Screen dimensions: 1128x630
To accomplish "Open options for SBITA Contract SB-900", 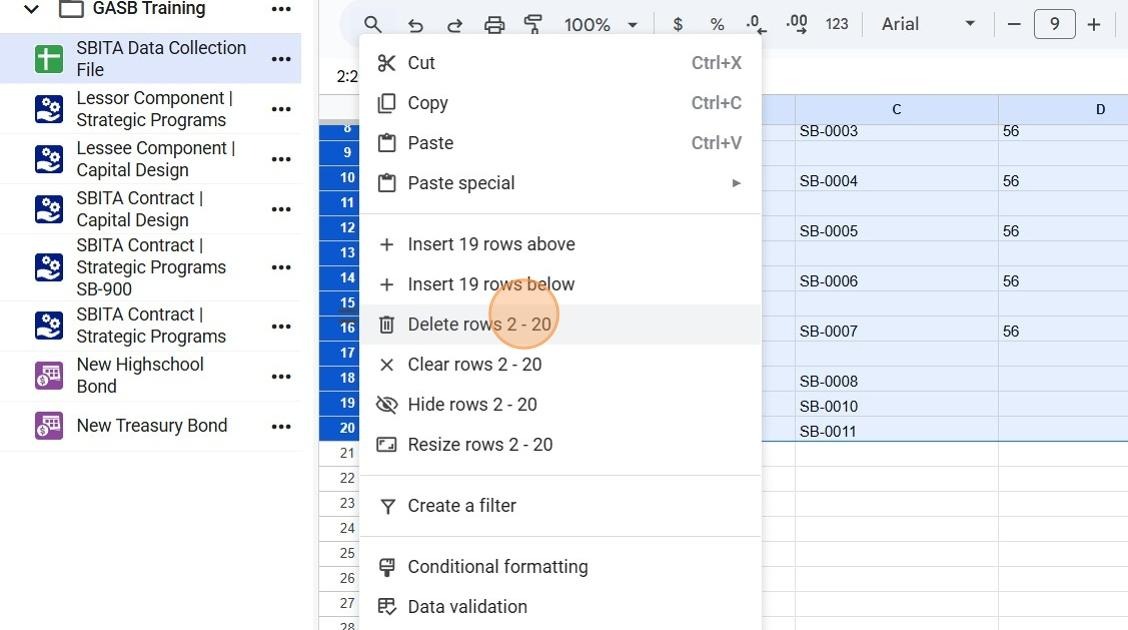I will (x=281, y=268).
